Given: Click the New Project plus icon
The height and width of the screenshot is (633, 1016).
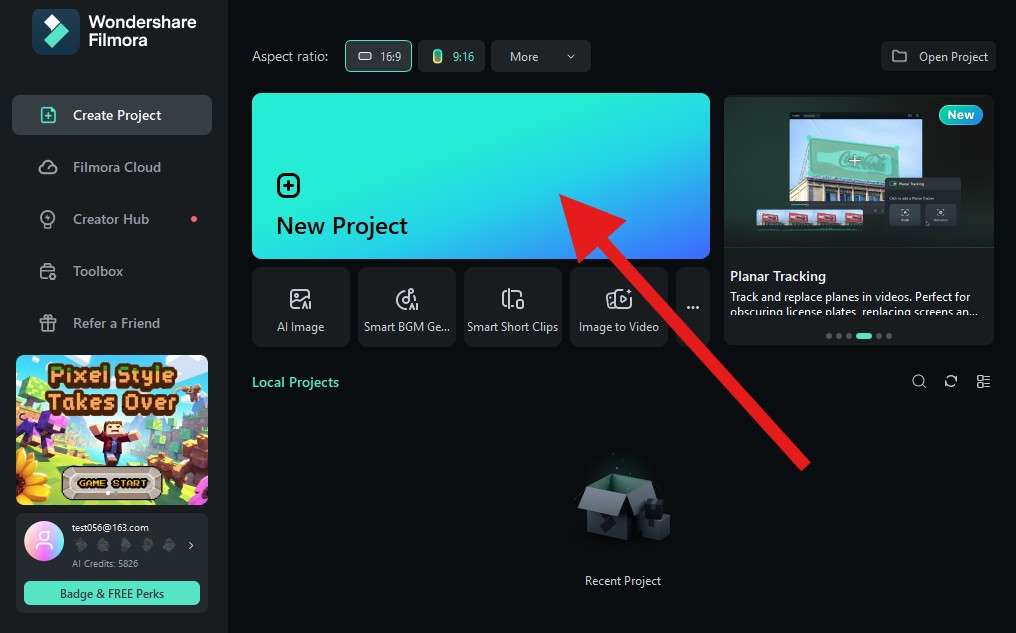Looking at the screenshot, I should (x=288, y=186).
